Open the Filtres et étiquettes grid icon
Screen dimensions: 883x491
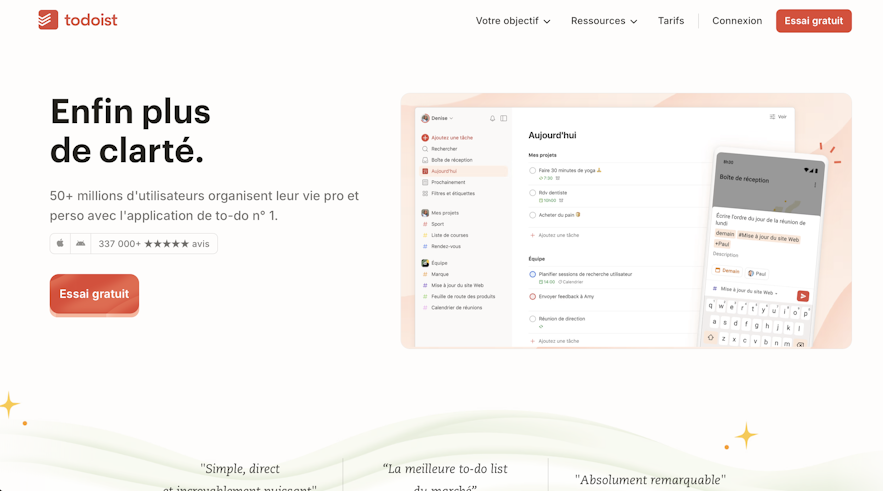(x=425, y=194)
